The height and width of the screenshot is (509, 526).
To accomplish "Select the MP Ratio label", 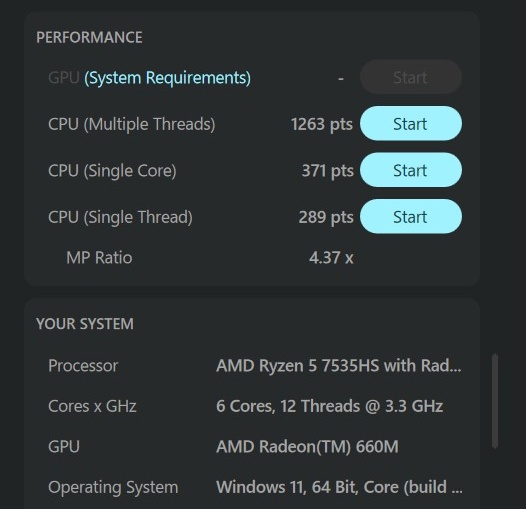I will click(x=99, y=258).
